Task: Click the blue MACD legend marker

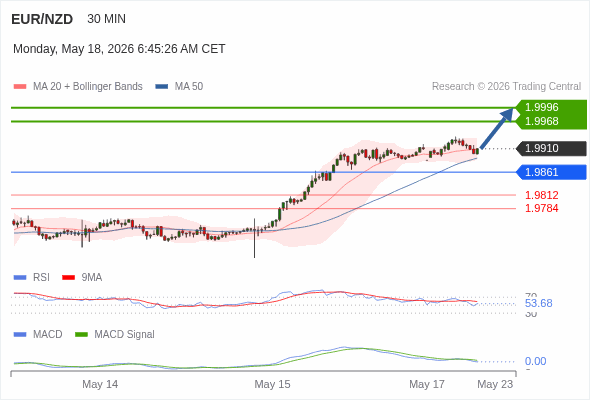Action: point(20,334)
